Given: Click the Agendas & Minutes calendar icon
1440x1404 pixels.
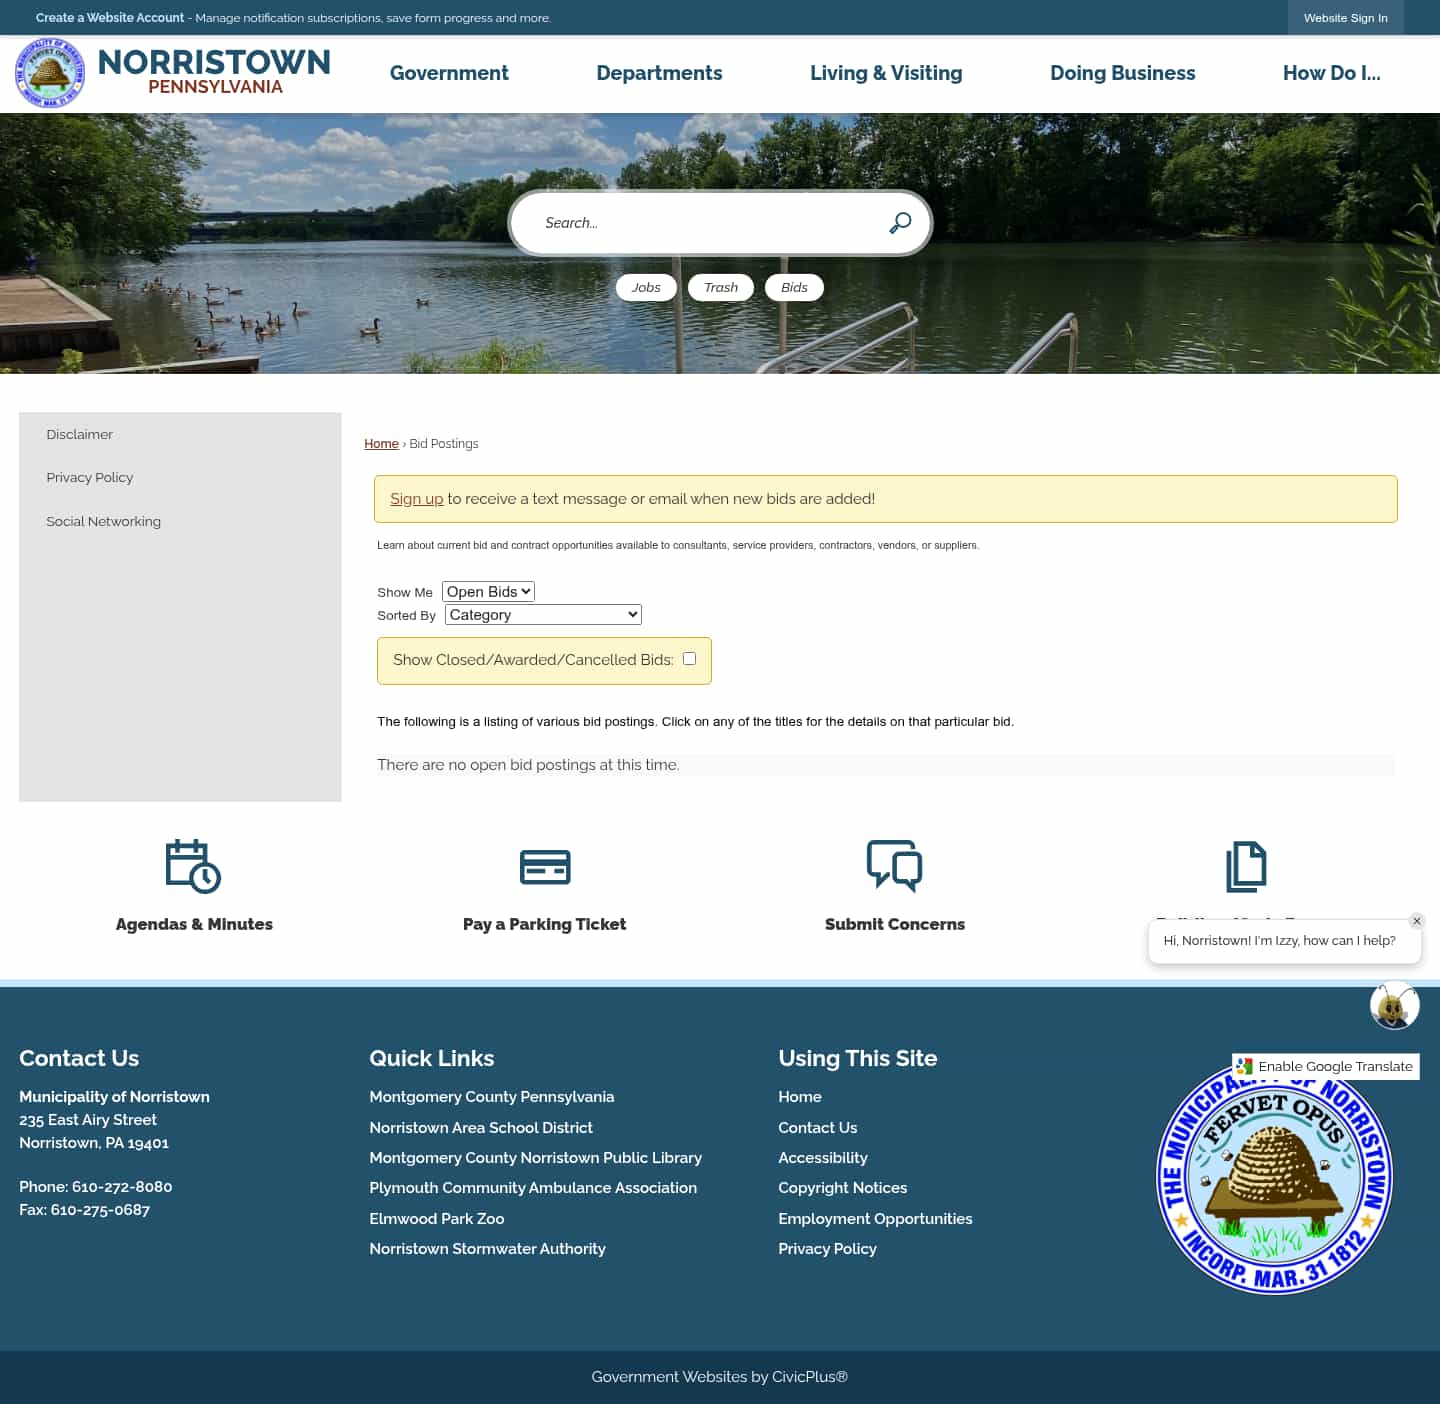Looking at the screenshot, I should tap(193, 866).
